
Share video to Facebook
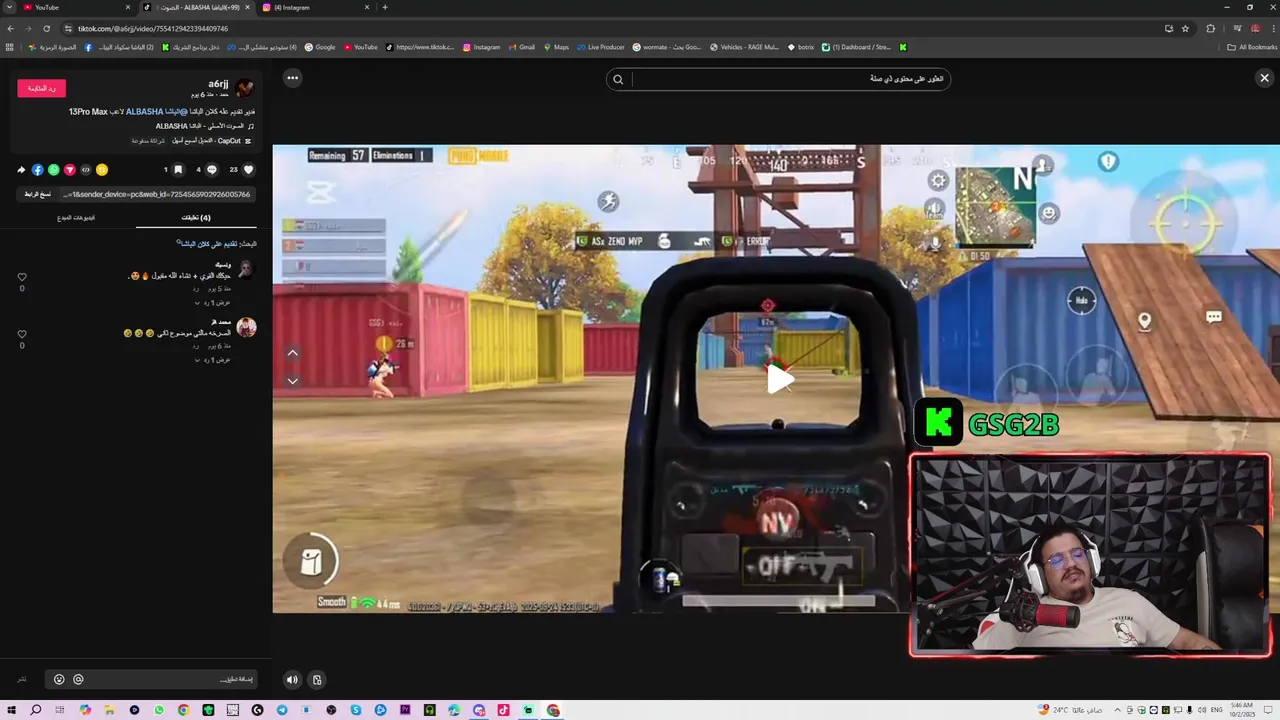click(38, 170)
